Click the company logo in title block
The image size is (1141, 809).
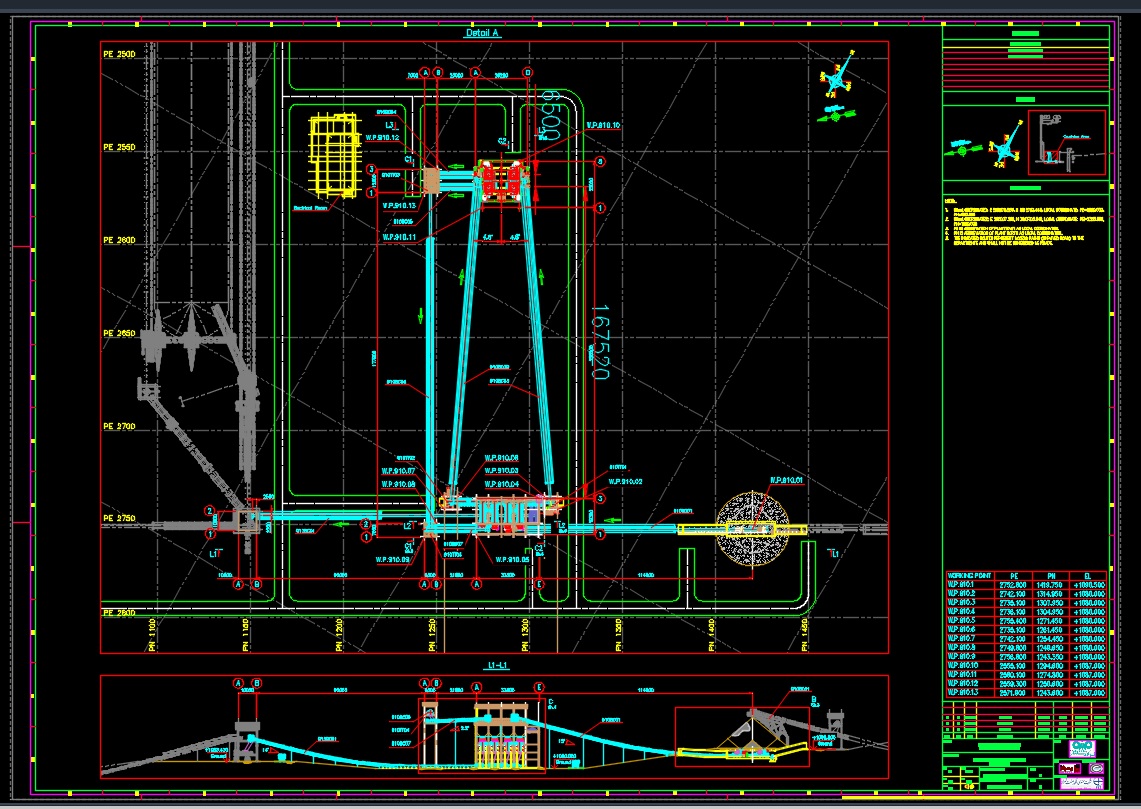(x=1082, y=748)
